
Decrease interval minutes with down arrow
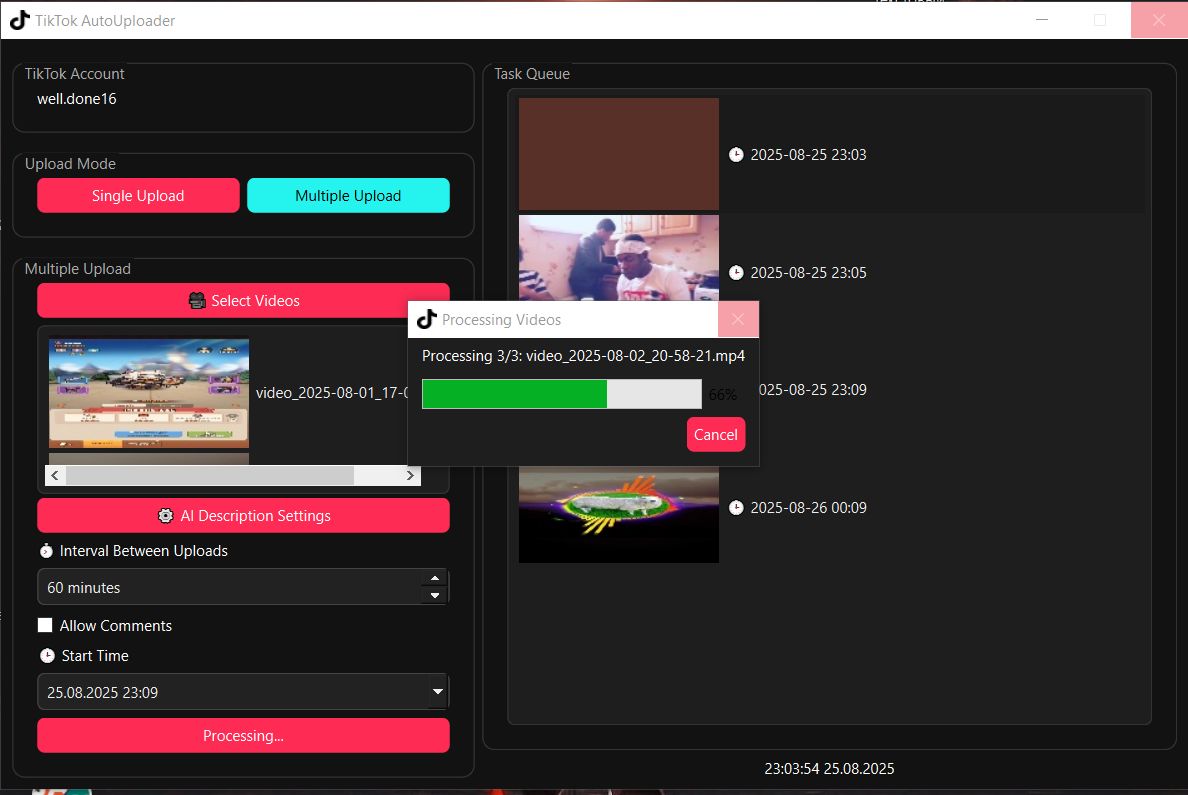(x=434, y=596)
